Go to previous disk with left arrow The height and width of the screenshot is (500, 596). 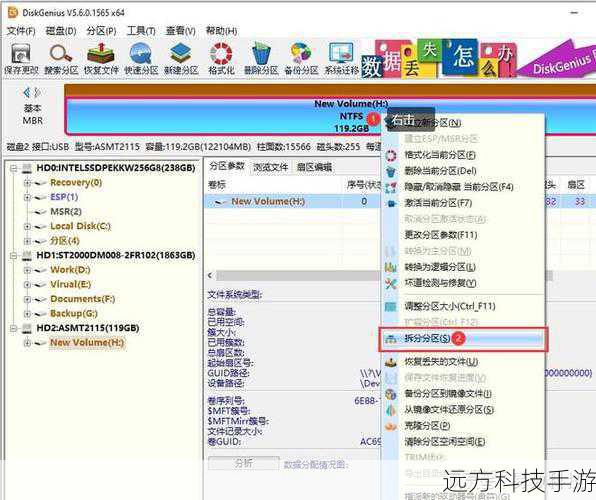tap(26, 92)
